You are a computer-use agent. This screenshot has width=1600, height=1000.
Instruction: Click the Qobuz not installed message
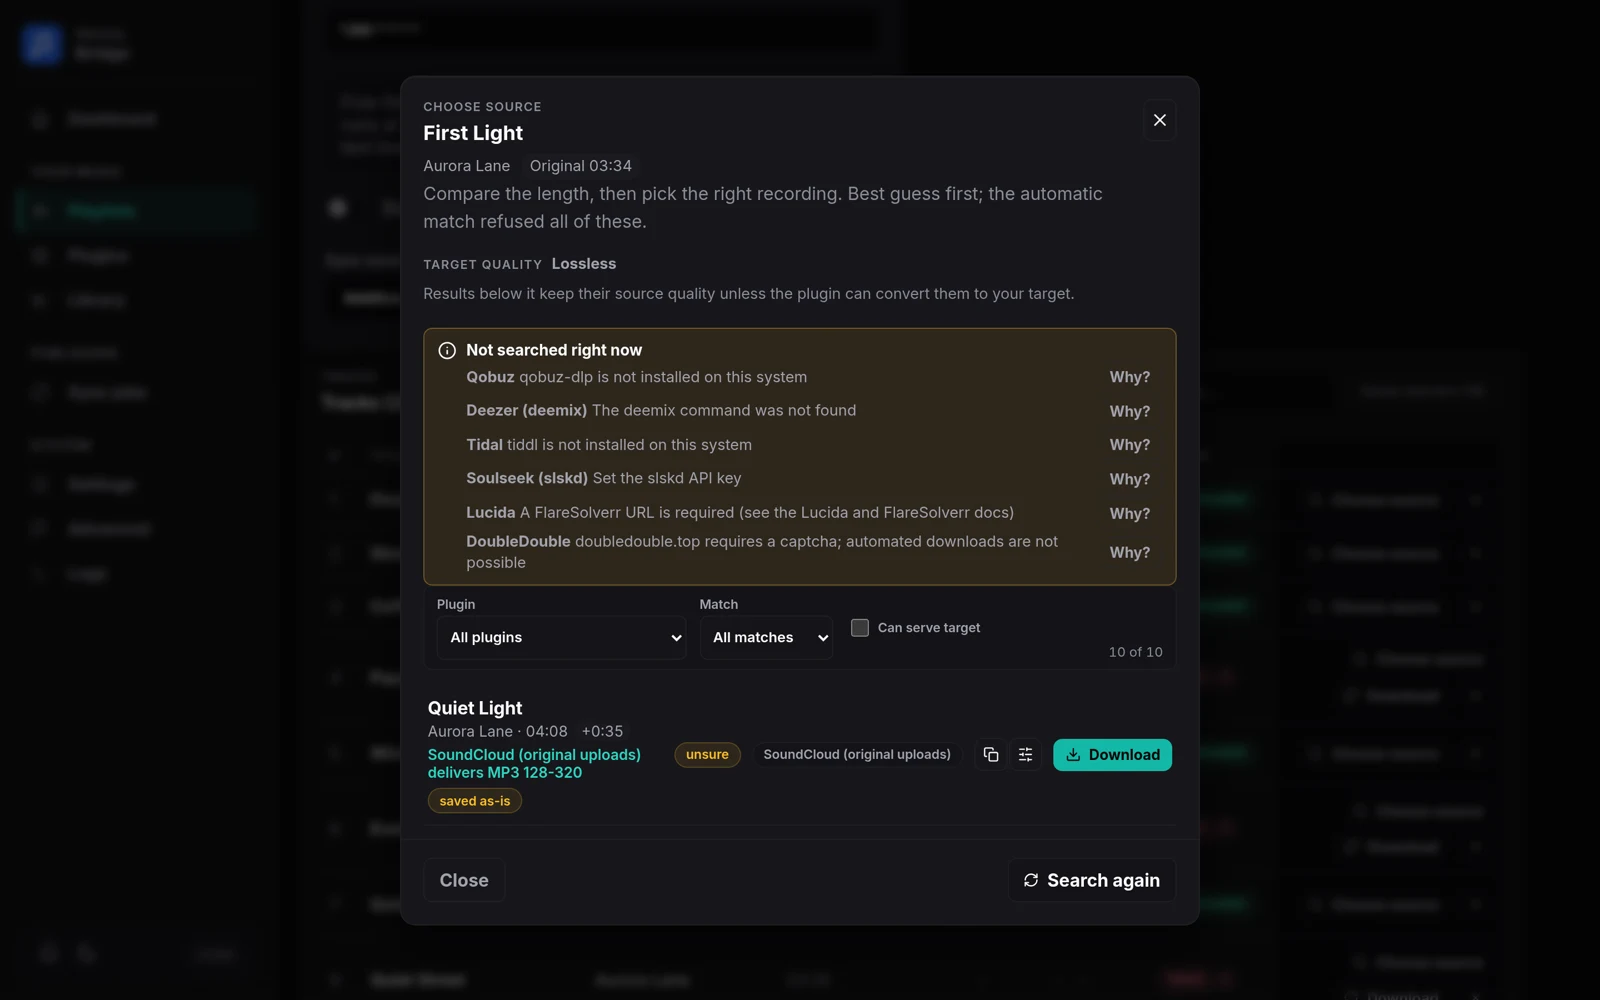coord(663,377)
